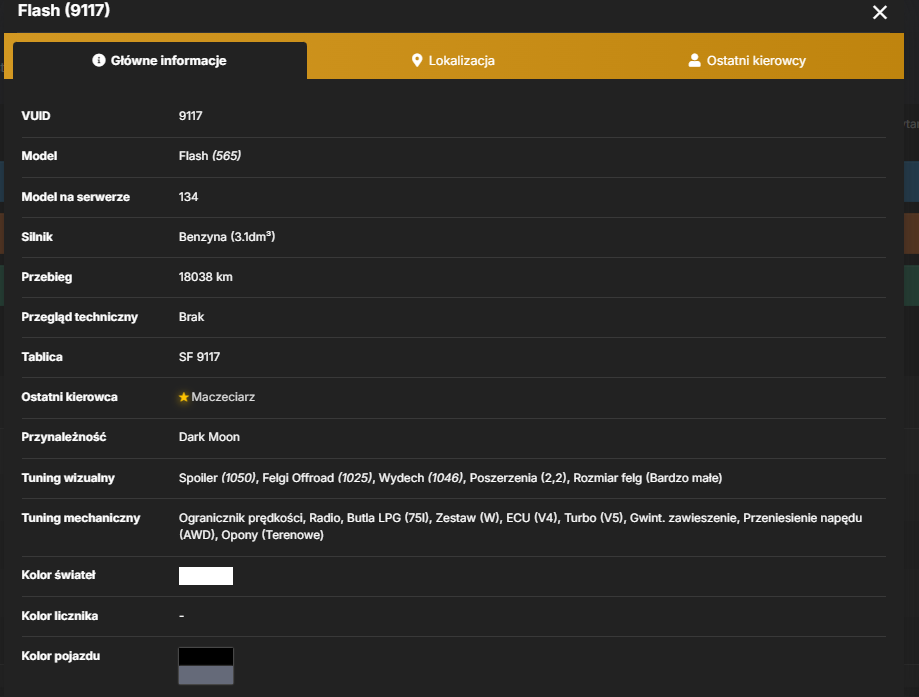Select the engine value Benzyna (3.1dm³)
This screenshot has height=697, width=919.
[227, 236]
